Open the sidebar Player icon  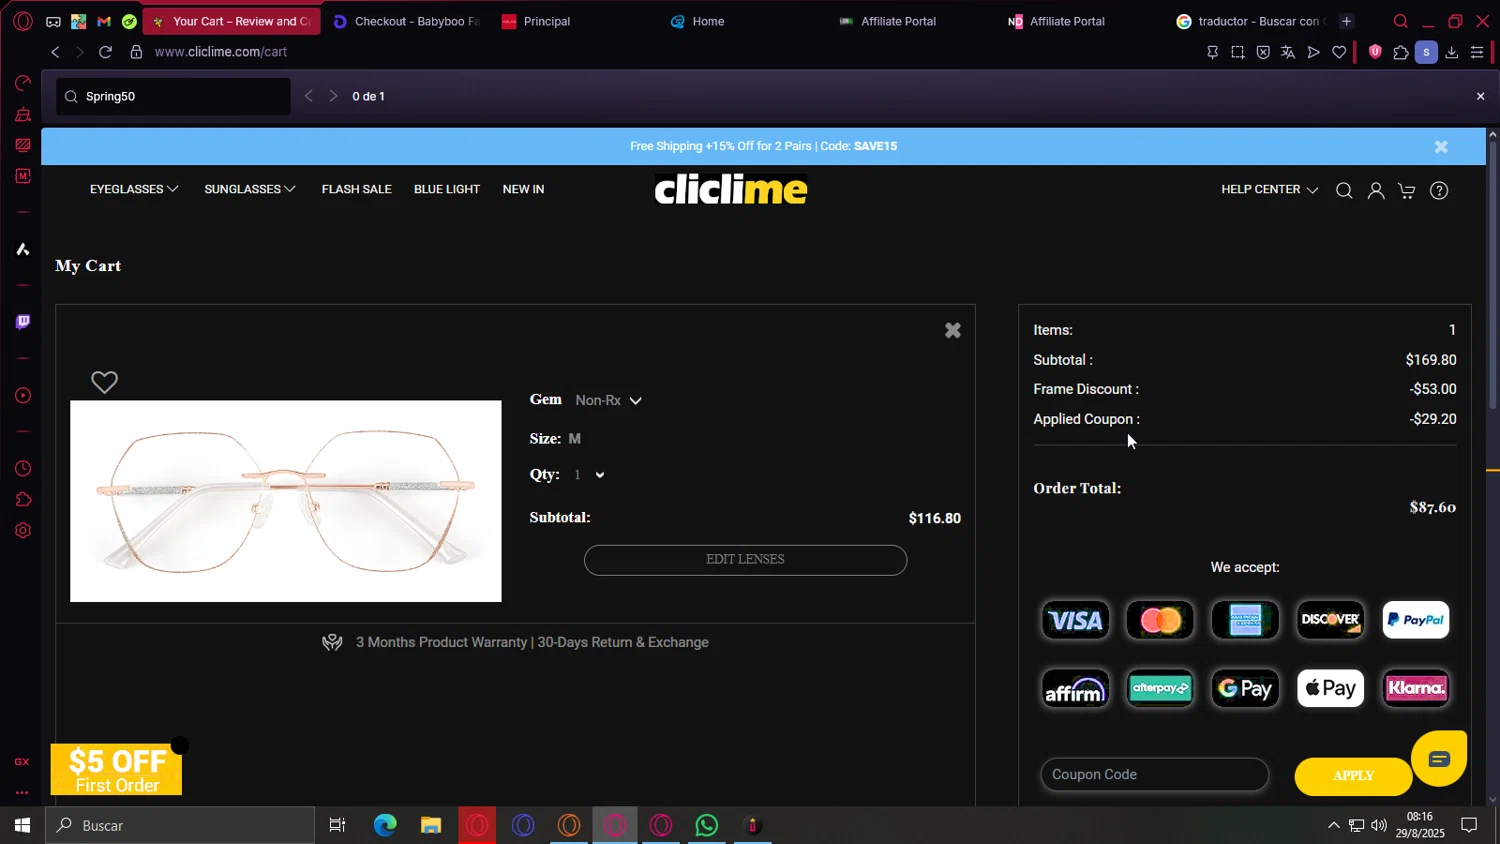(23, 396)
